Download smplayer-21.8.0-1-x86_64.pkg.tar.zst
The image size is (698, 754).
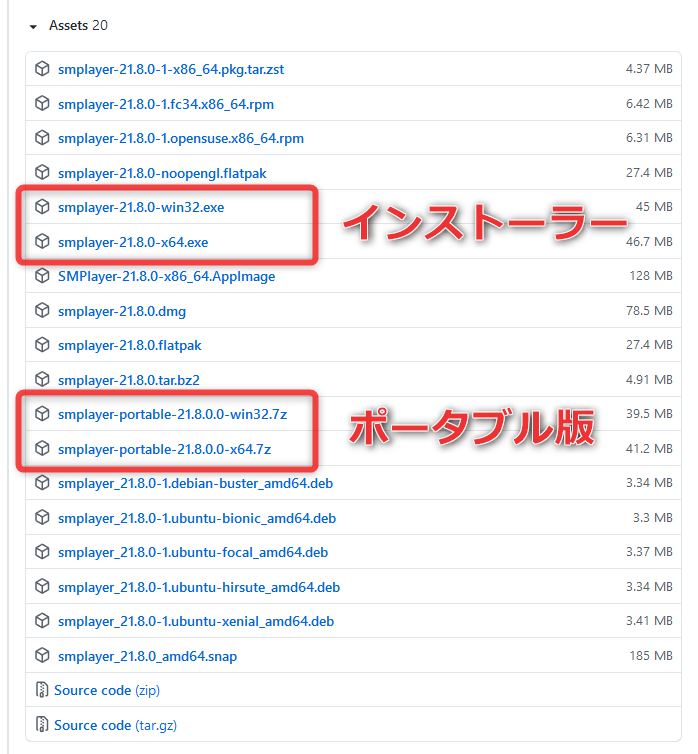tap(171, 70)
